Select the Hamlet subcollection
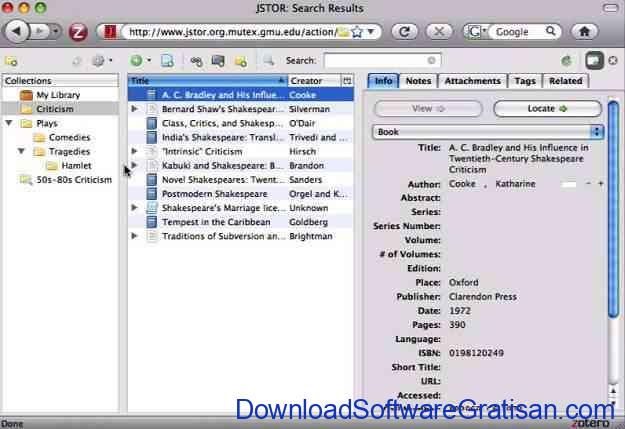The width and height of the screenshot is (625, 429). click(x=76, y=165)
